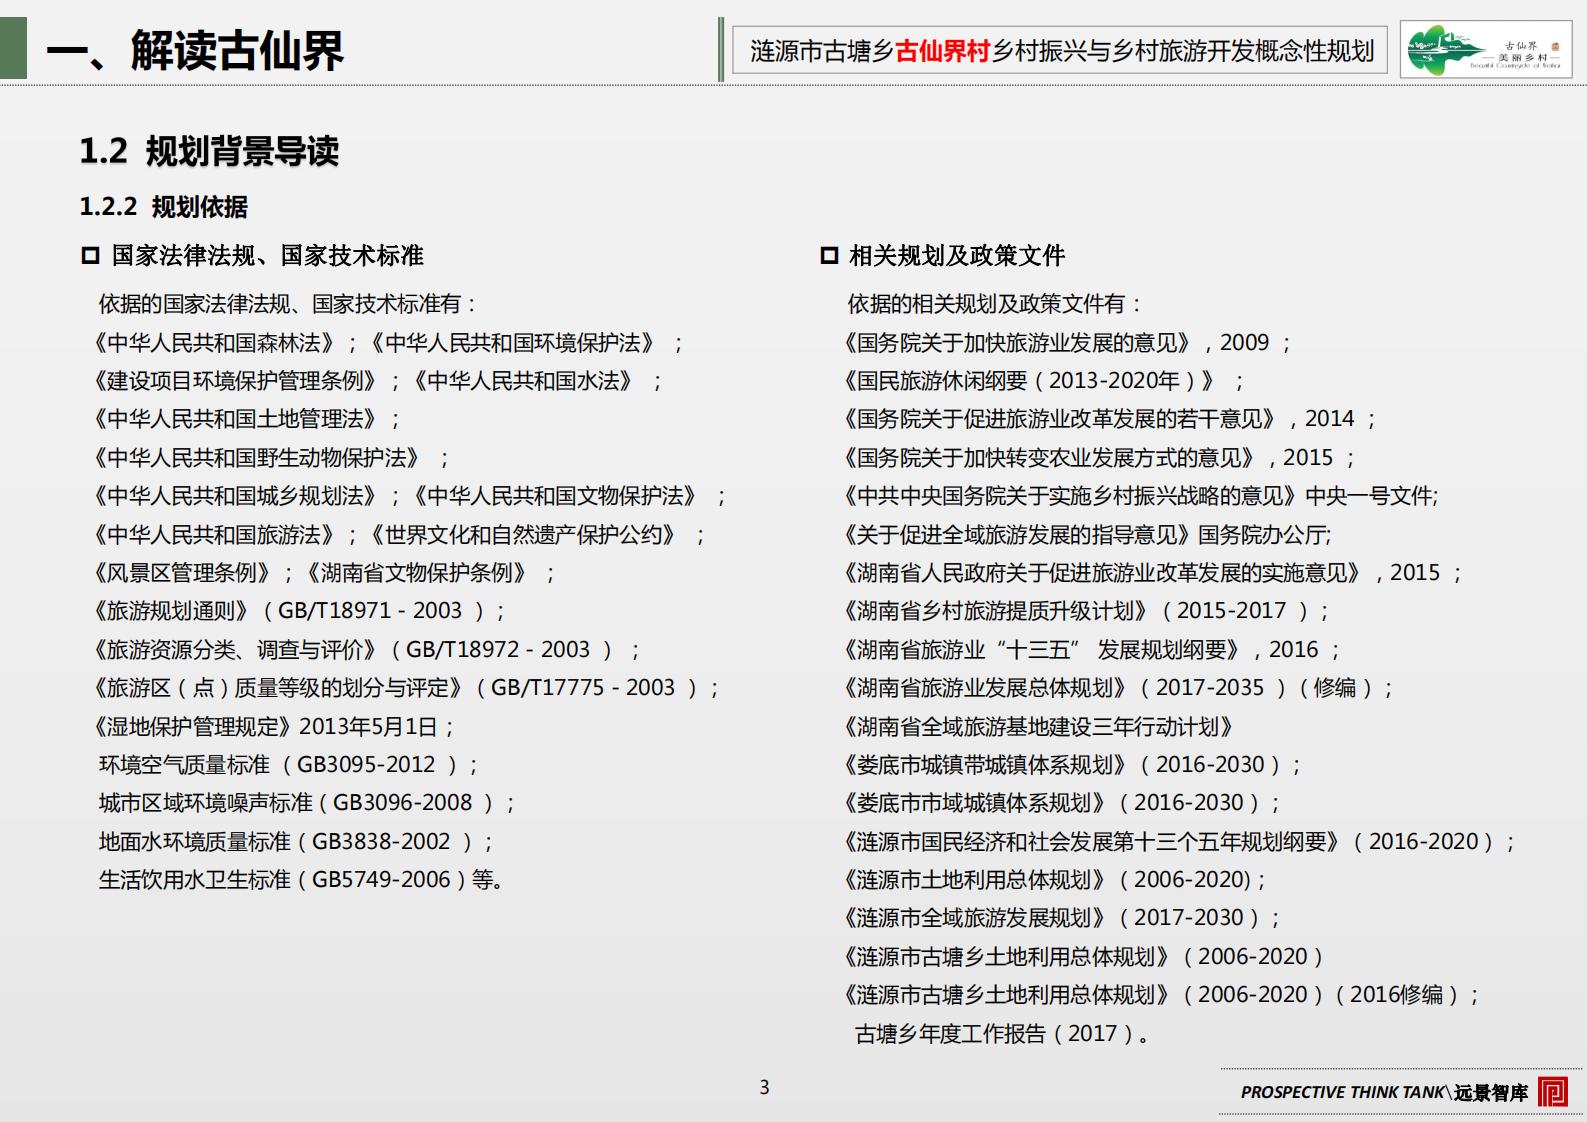
Task: Click 生活饮用水卫生标准 GB5749-2006 line
Action: pos(301,880)
